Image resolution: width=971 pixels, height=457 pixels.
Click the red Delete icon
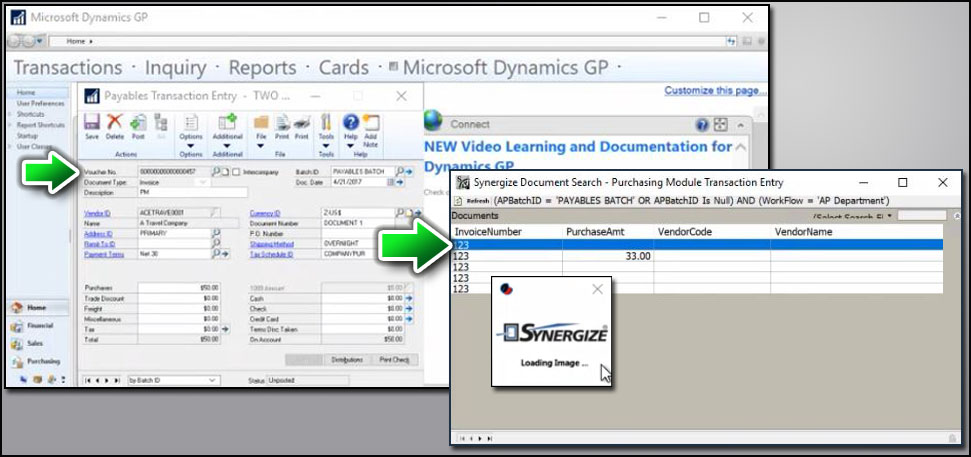[115, 126]
